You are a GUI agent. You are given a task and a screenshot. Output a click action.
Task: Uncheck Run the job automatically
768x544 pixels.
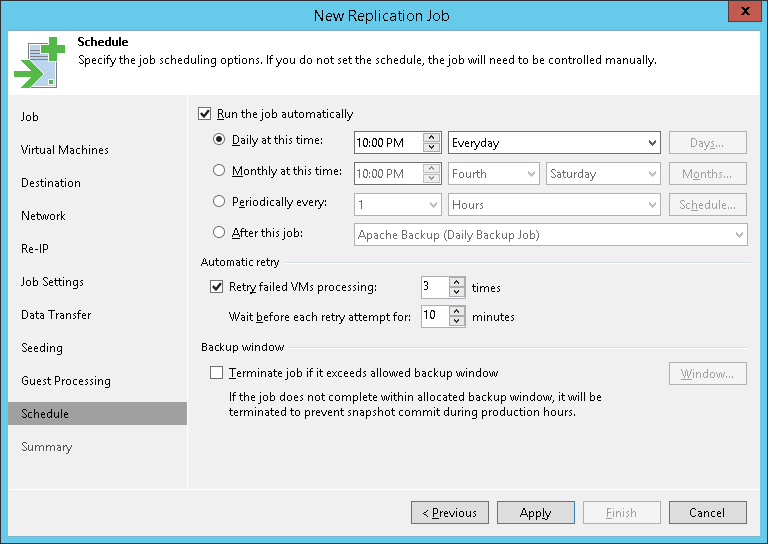pyautogui.click(x=206, y=114)
